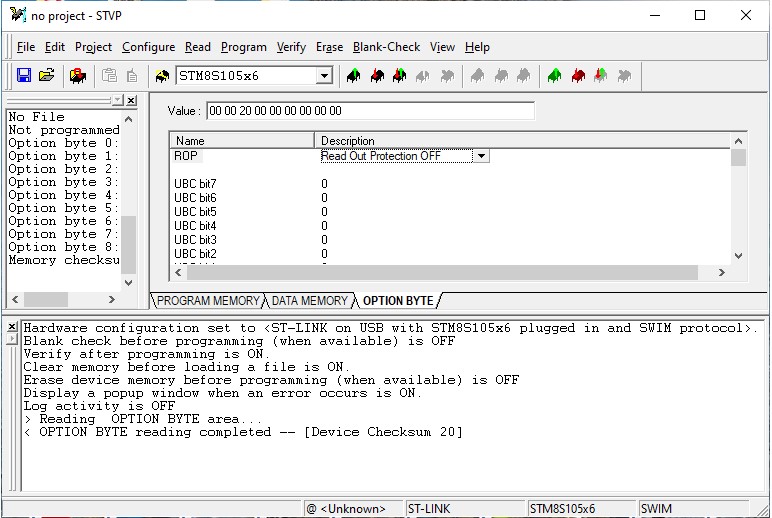Click the Name column header

point(242,141)
